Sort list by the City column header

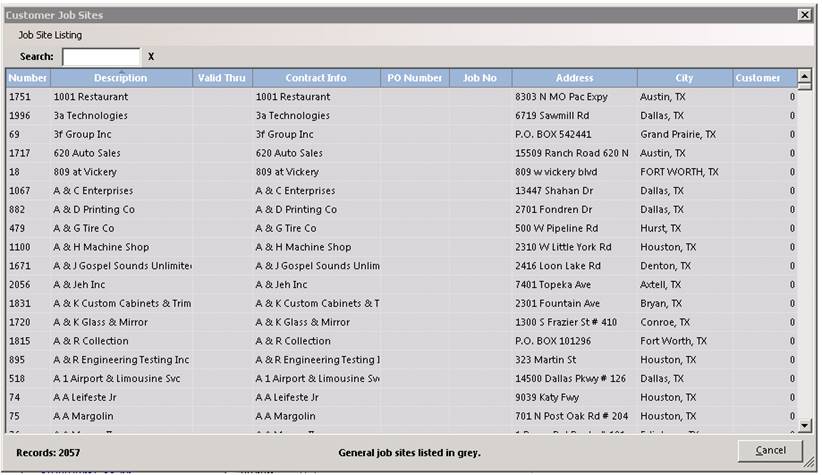(684, 78)
